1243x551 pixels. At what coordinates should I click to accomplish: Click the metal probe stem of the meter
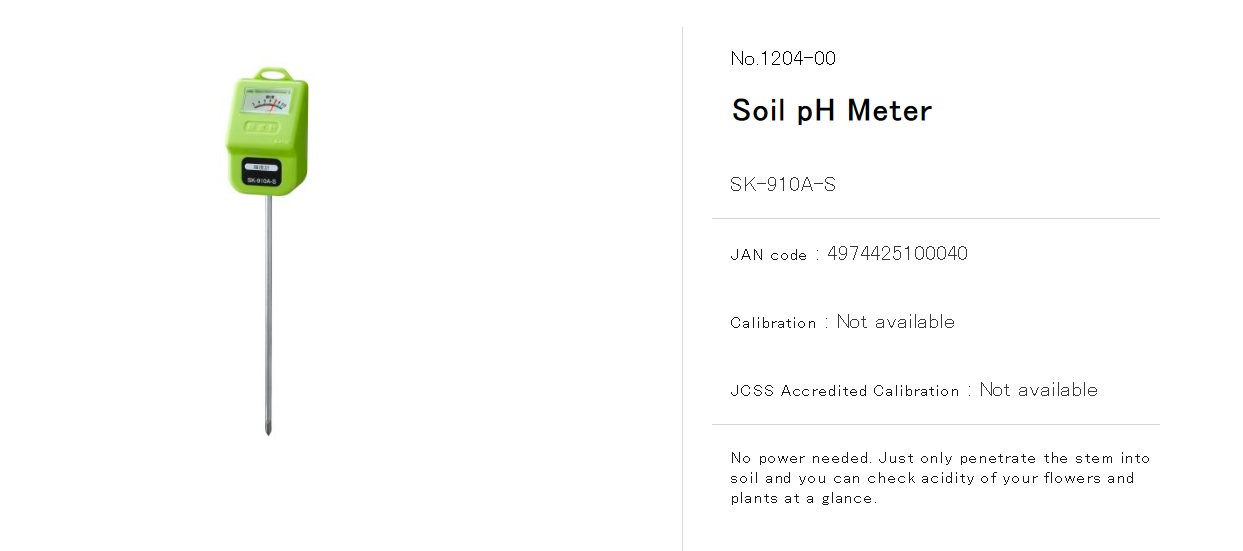(x=267, y=313)
